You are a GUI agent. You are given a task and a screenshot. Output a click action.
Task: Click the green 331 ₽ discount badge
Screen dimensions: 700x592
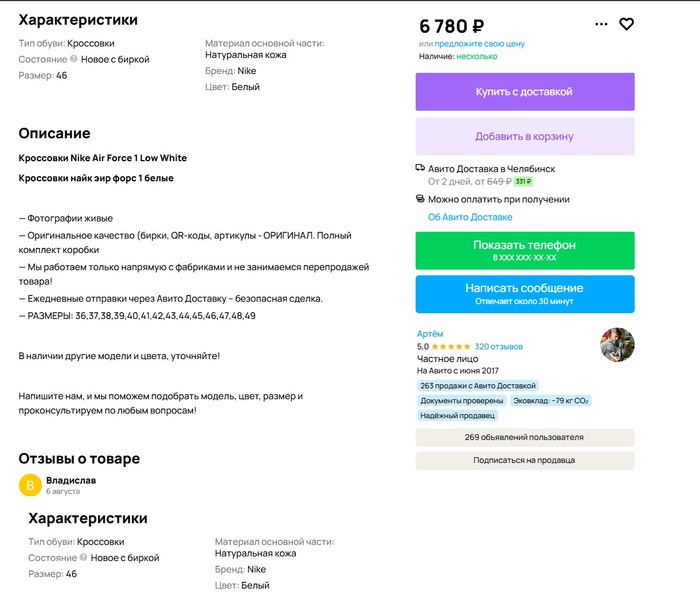point(523,182)
